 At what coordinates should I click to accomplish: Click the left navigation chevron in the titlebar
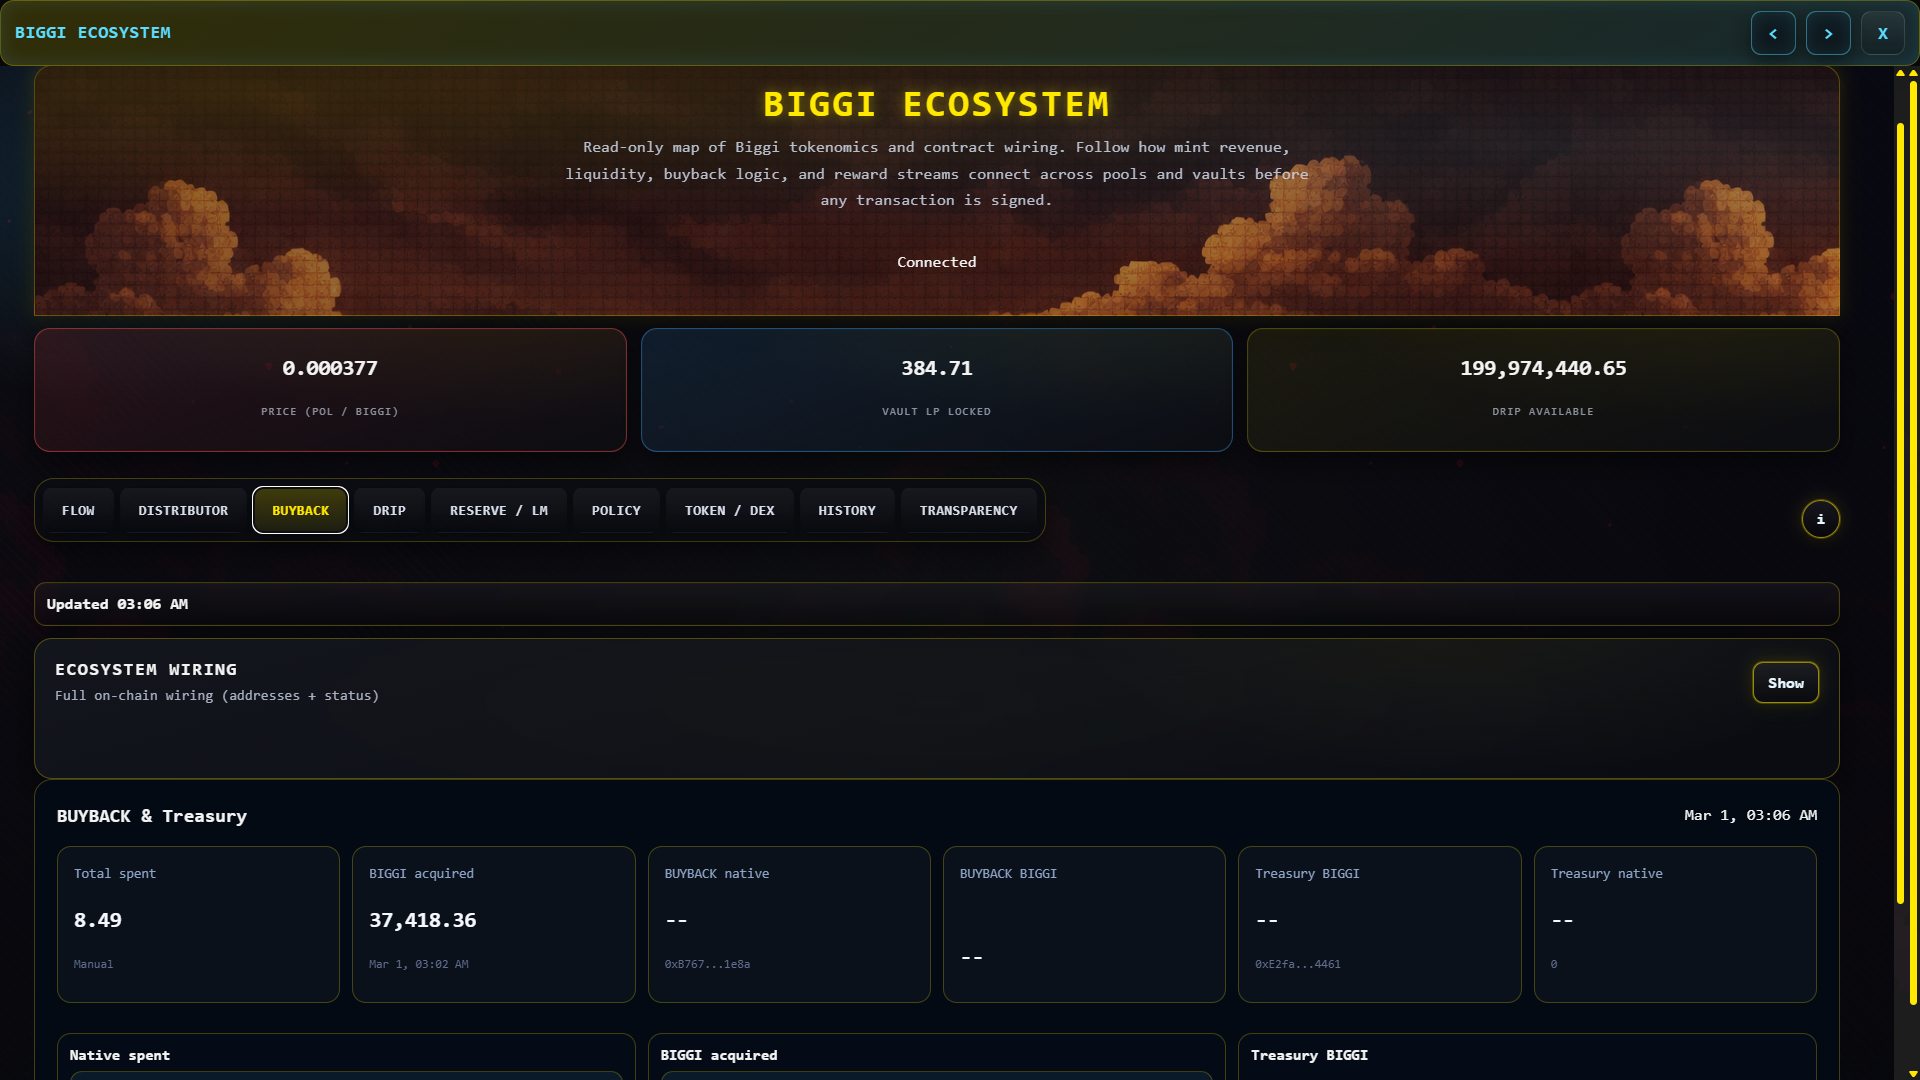(x=1773, y=33)
